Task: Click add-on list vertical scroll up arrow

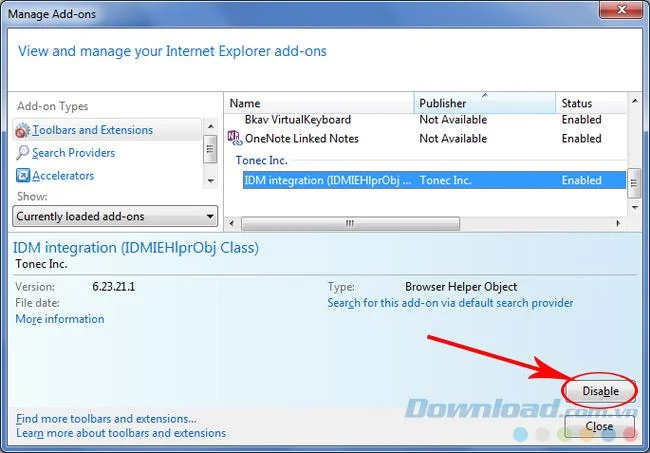Action: 635,101
